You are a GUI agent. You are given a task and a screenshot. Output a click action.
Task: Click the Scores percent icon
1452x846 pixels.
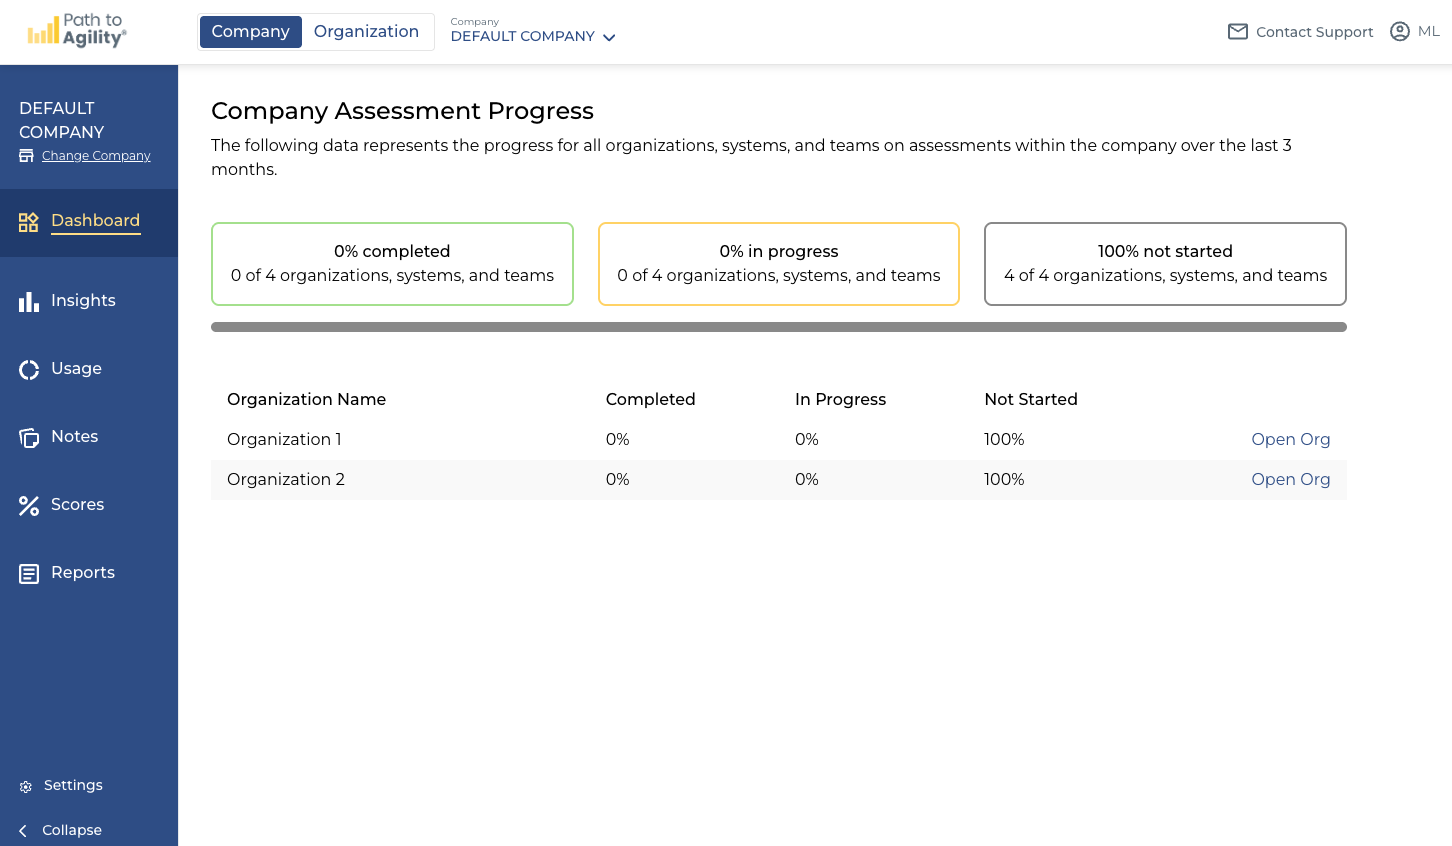click(29, 506)
